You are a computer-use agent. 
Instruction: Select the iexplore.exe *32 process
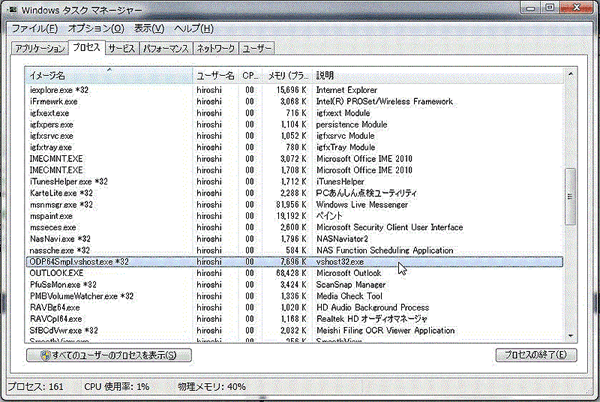pos(294,90)
